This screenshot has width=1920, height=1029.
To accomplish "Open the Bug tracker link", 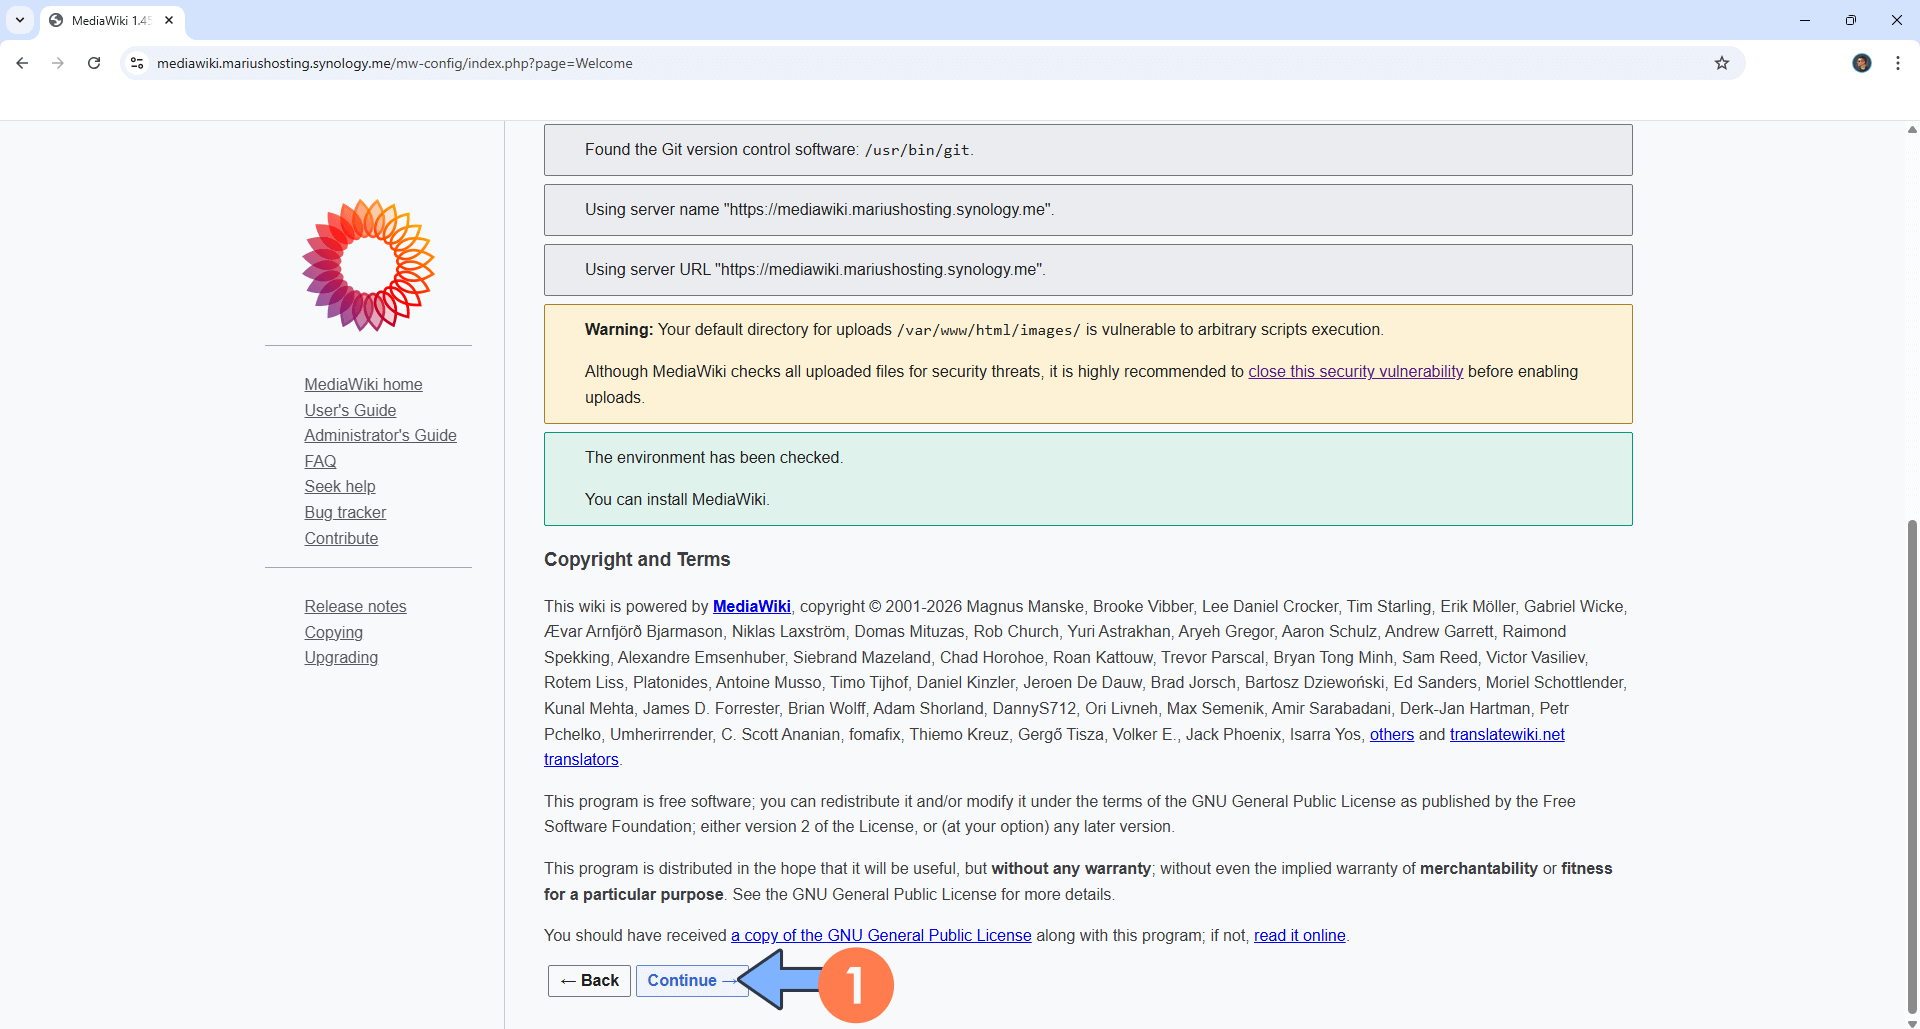I will click(345, 512).
